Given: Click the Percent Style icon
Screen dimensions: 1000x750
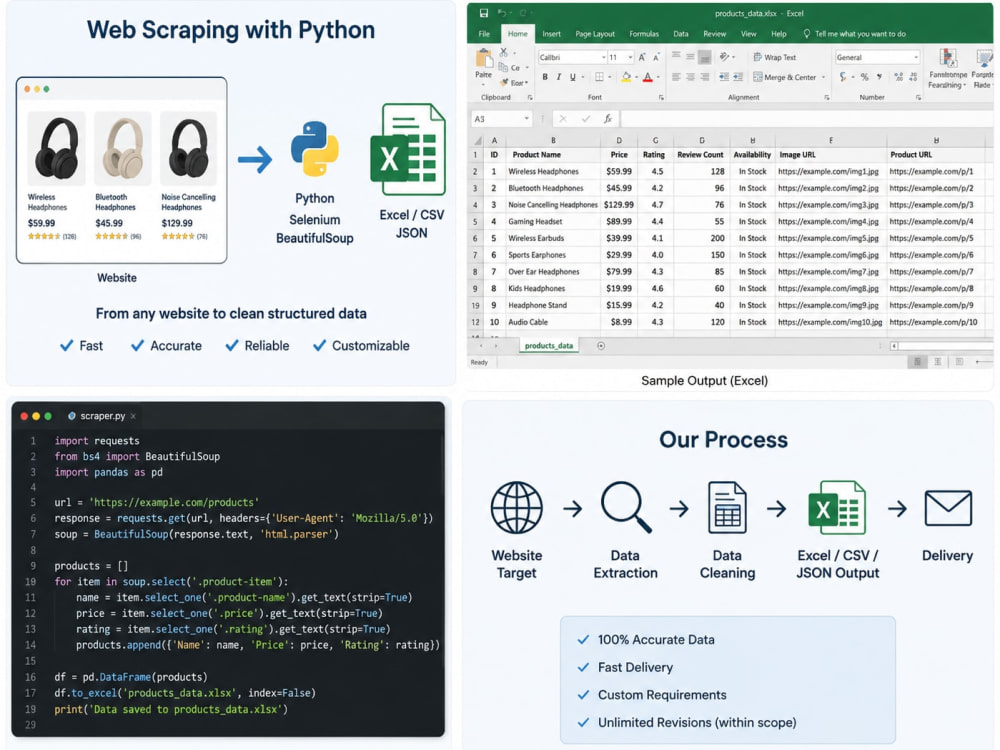Looking at the screenshot, I should (x=865, y=77).
